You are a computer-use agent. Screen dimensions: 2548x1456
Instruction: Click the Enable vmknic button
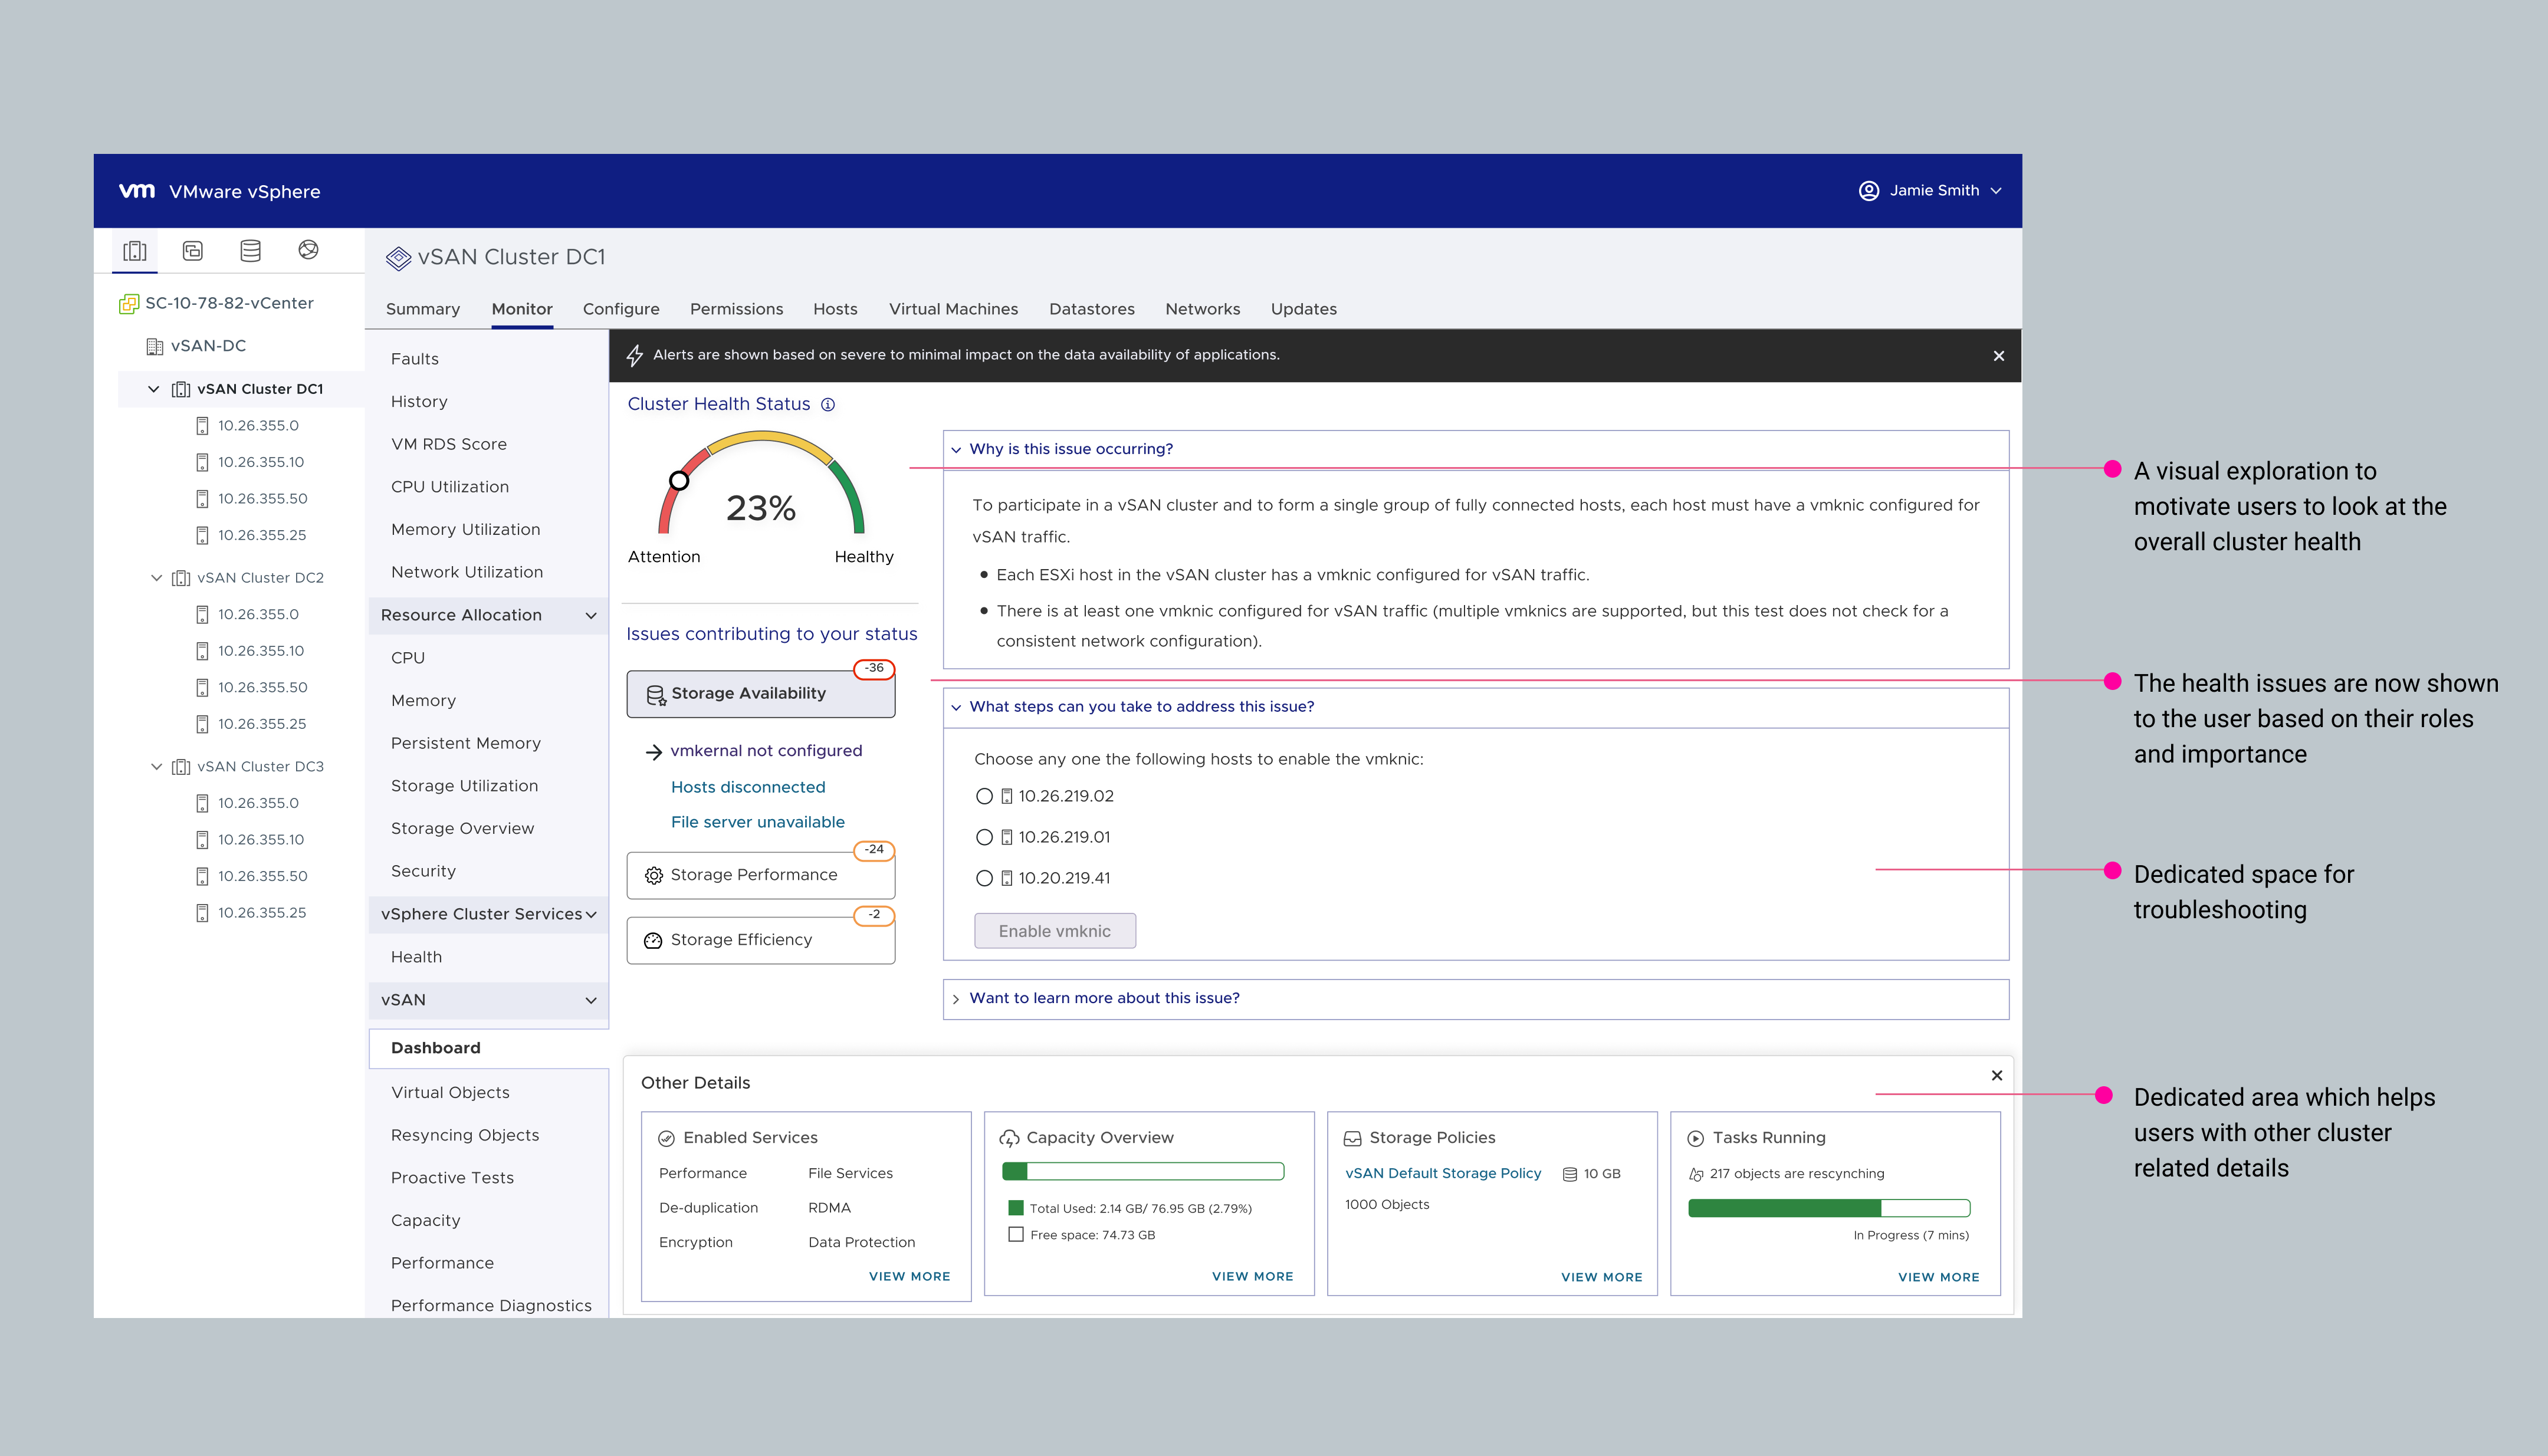point(1055,932)
